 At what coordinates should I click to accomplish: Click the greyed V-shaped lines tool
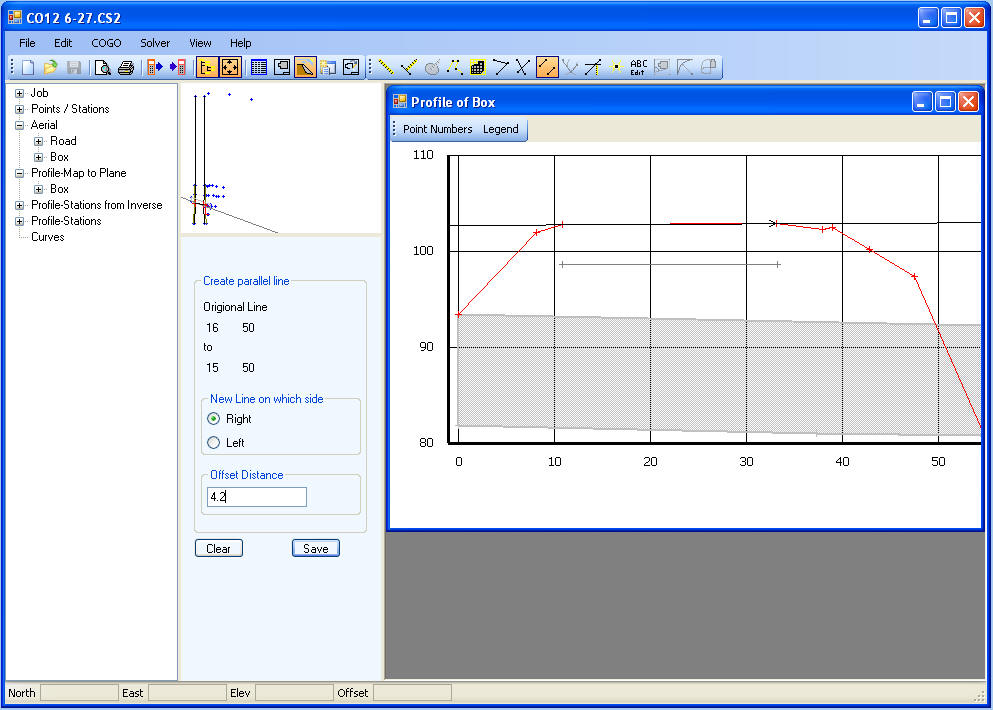pyautogui.click(x=570, y=67)
